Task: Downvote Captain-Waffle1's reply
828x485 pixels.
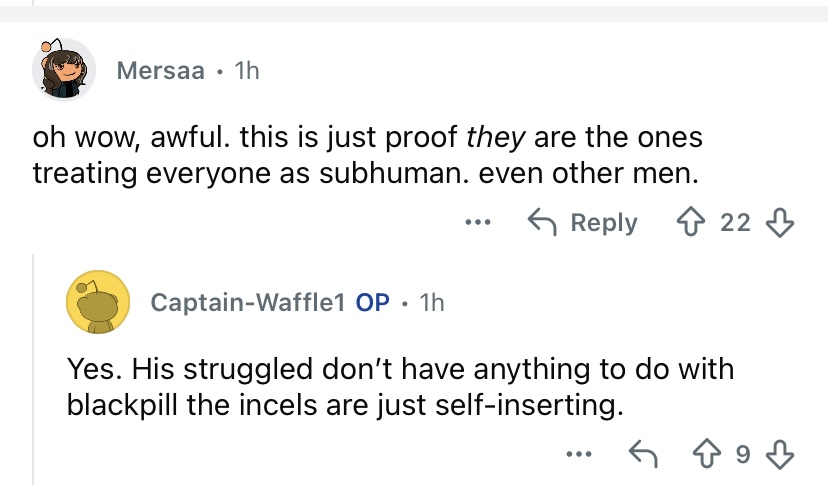Action: [777, 455]
